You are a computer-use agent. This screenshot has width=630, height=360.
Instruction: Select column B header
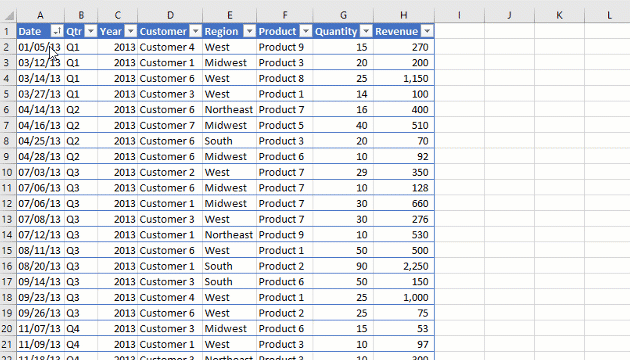pyautogui.click(x=81, y=15)
